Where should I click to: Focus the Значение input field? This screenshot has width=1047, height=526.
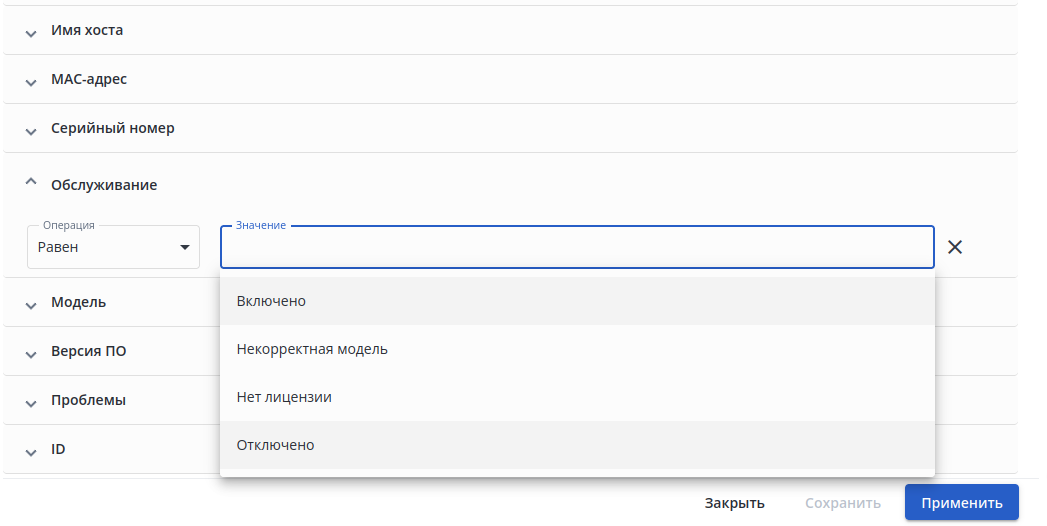[577, 248]
